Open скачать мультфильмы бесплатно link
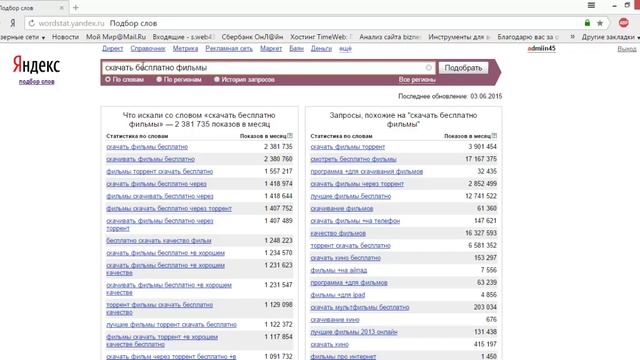The height and width of the screenshot is (360, 640). point(360,307)
